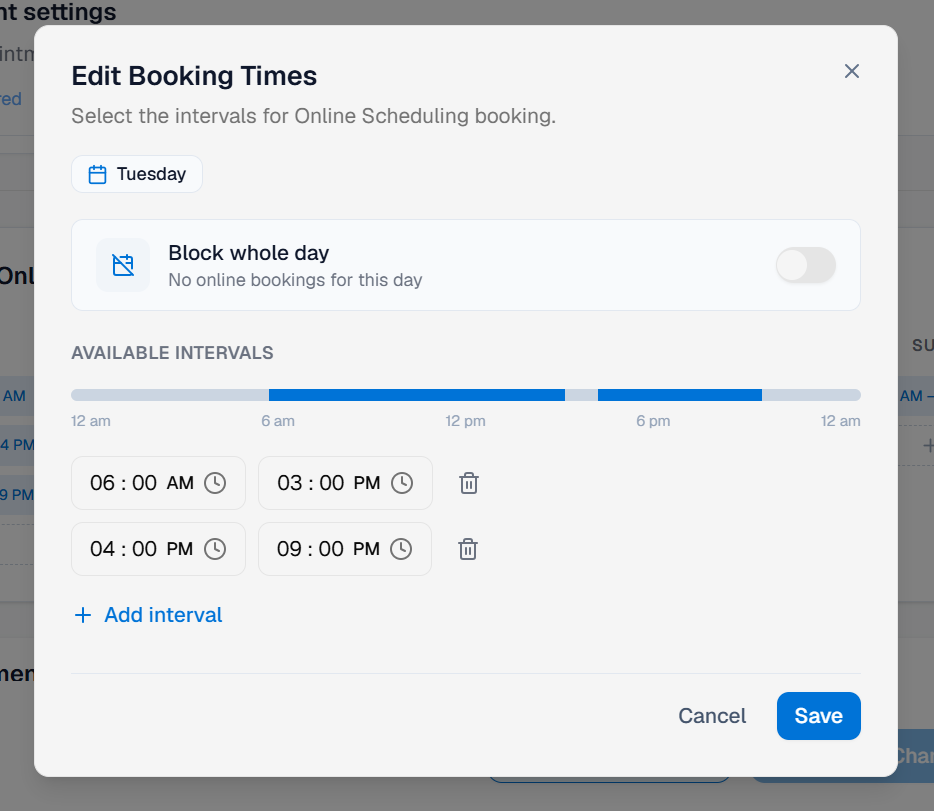The image size is (934, 811).
Task: Click the 12 pm timeline label
Action: [x=465, y=421]
